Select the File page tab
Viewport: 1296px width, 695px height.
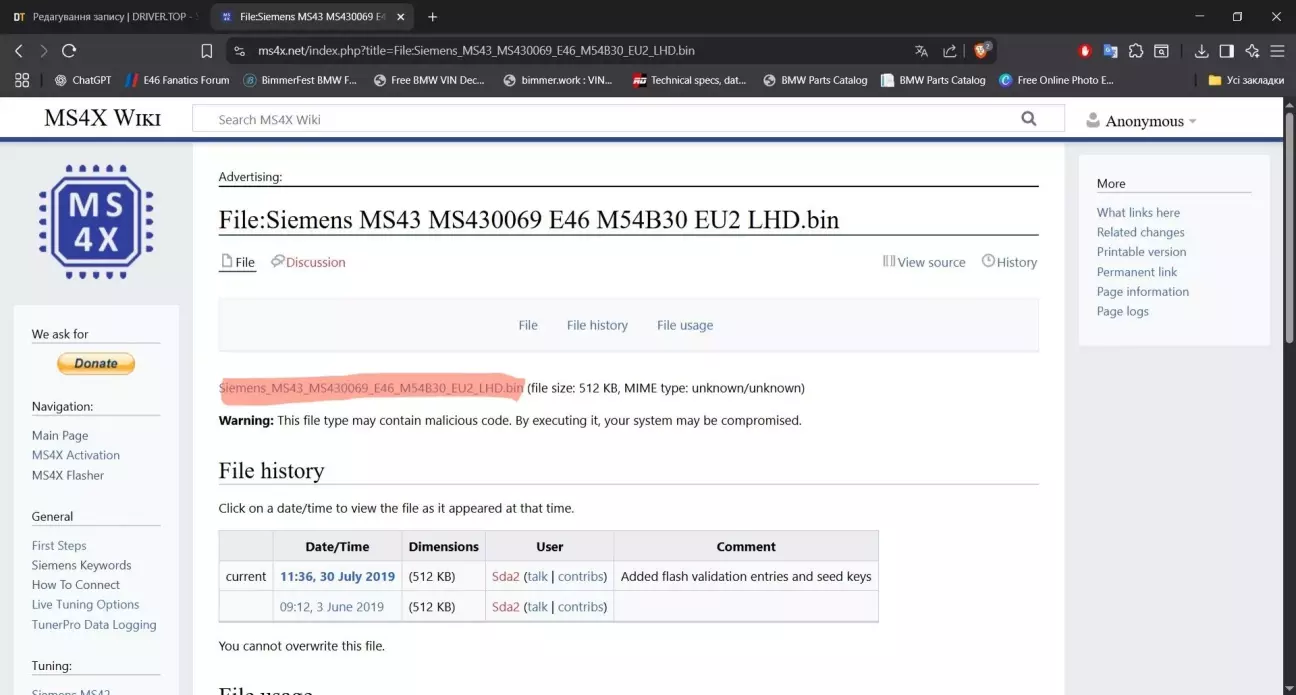237,262
